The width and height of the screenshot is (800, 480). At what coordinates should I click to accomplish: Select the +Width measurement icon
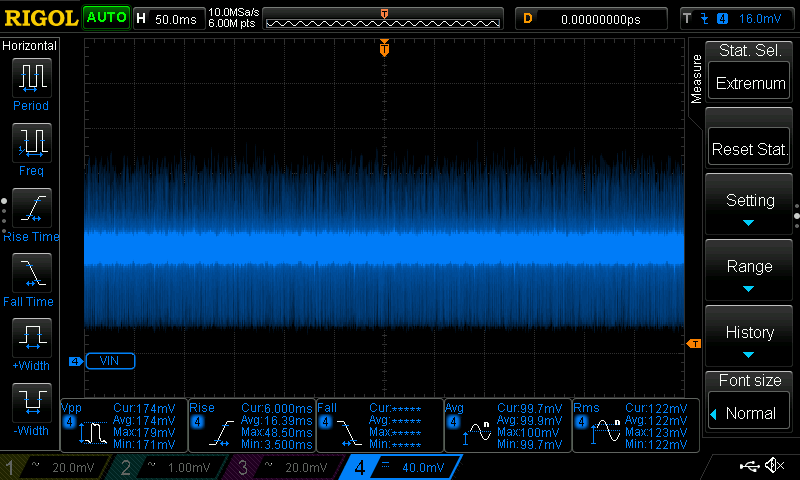[x=32, y=338]
